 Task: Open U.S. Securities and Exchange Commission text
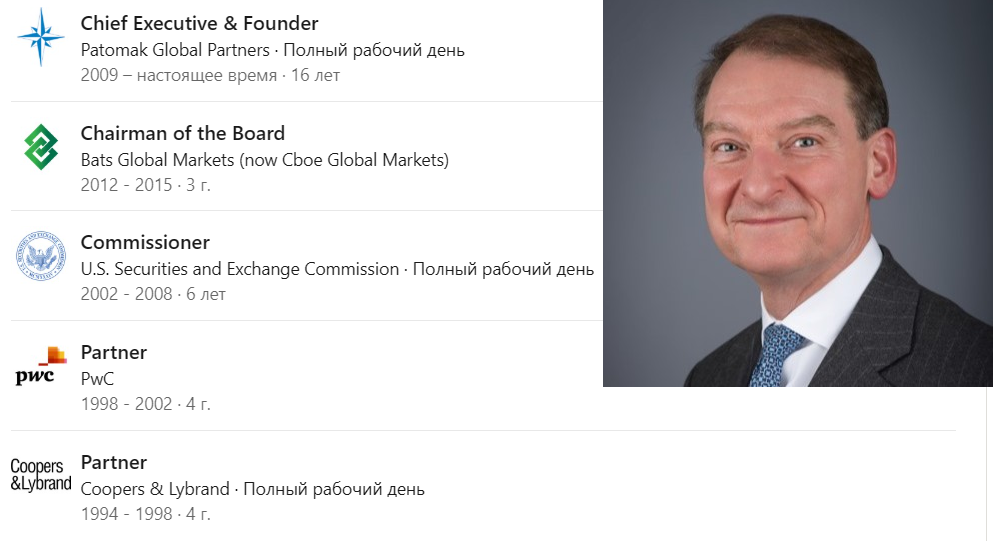pos(239,269)
